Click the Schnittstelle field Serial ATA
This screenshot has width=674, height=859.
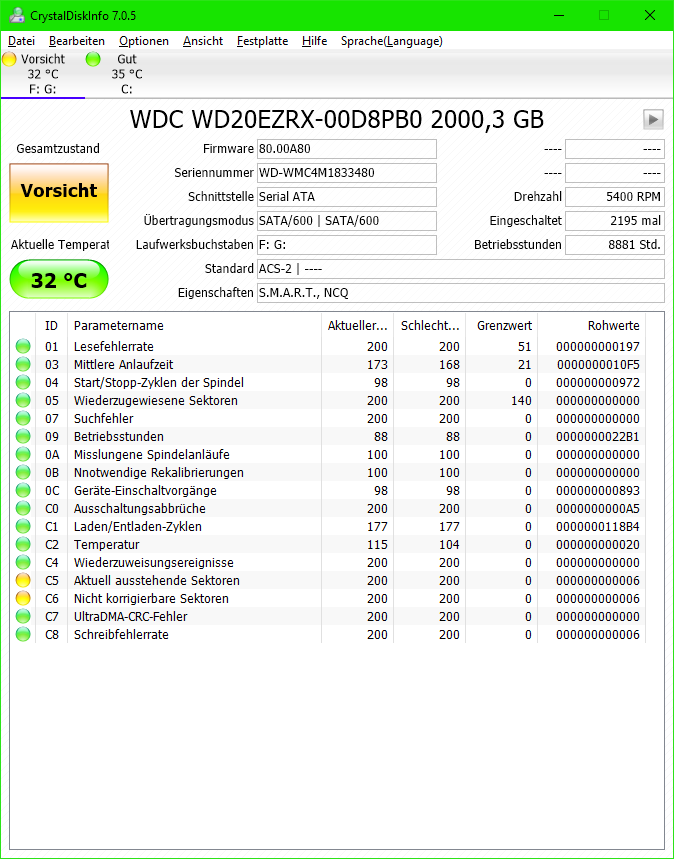(346, 197)
